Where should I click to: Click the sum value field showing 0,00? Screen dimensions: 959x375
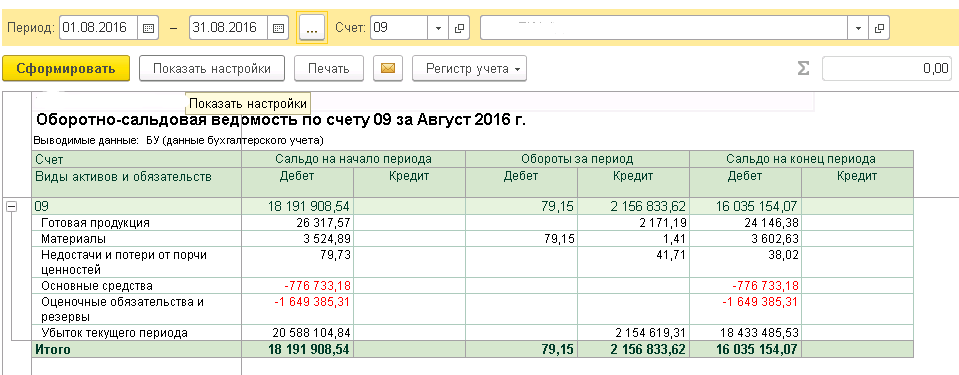pos(887,69)
